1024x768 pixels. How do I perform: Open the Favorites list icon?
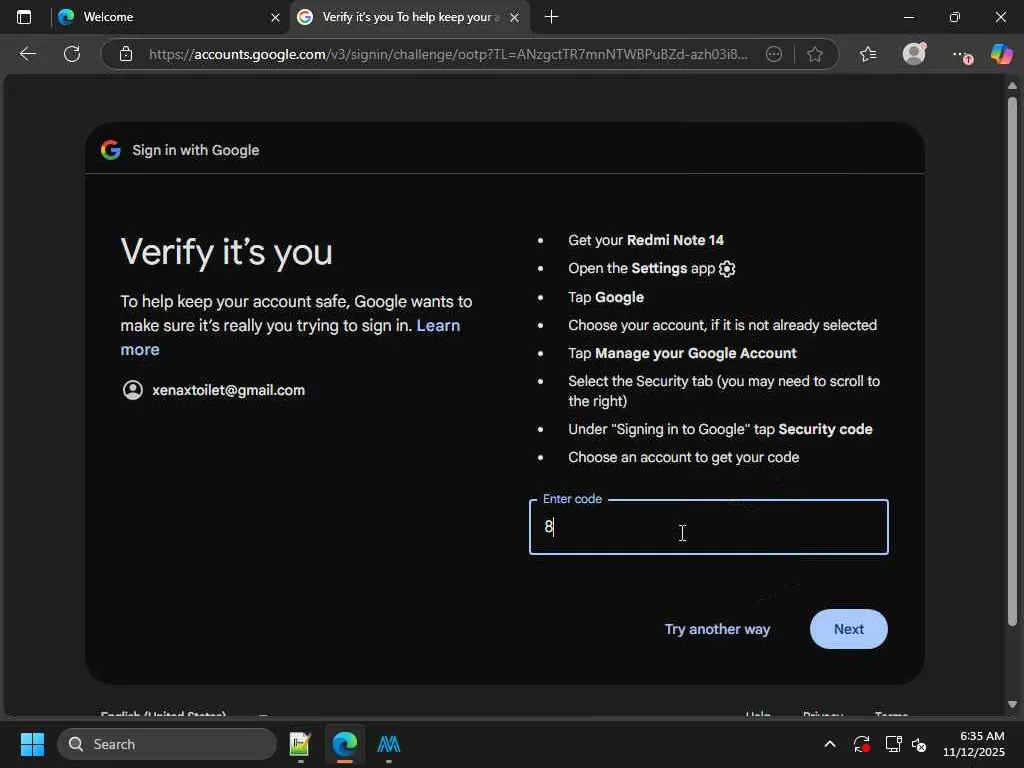point(868,54)
